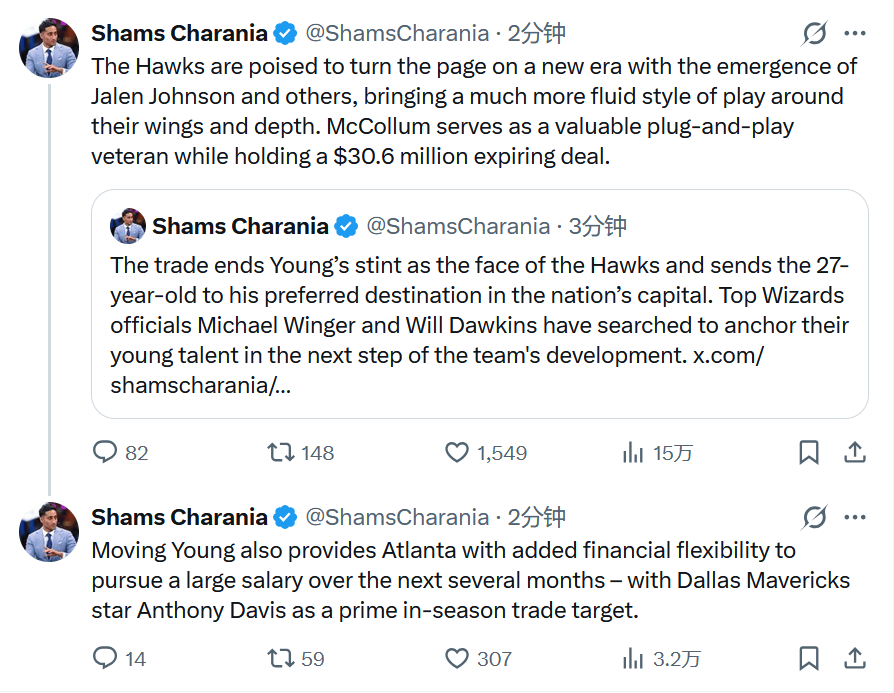The height and width of the screenshot is (693, 894).
Task: Open Grok icon on second tweet
Action: 815,517
